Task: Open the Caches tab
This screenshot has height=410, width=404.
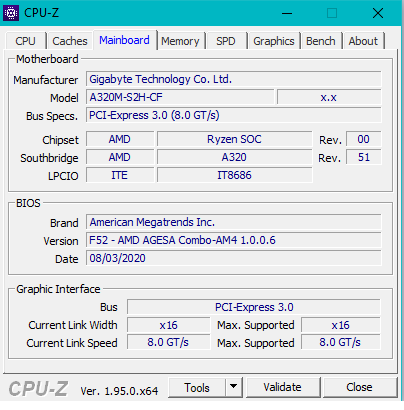Action: [x=70, y=41]
